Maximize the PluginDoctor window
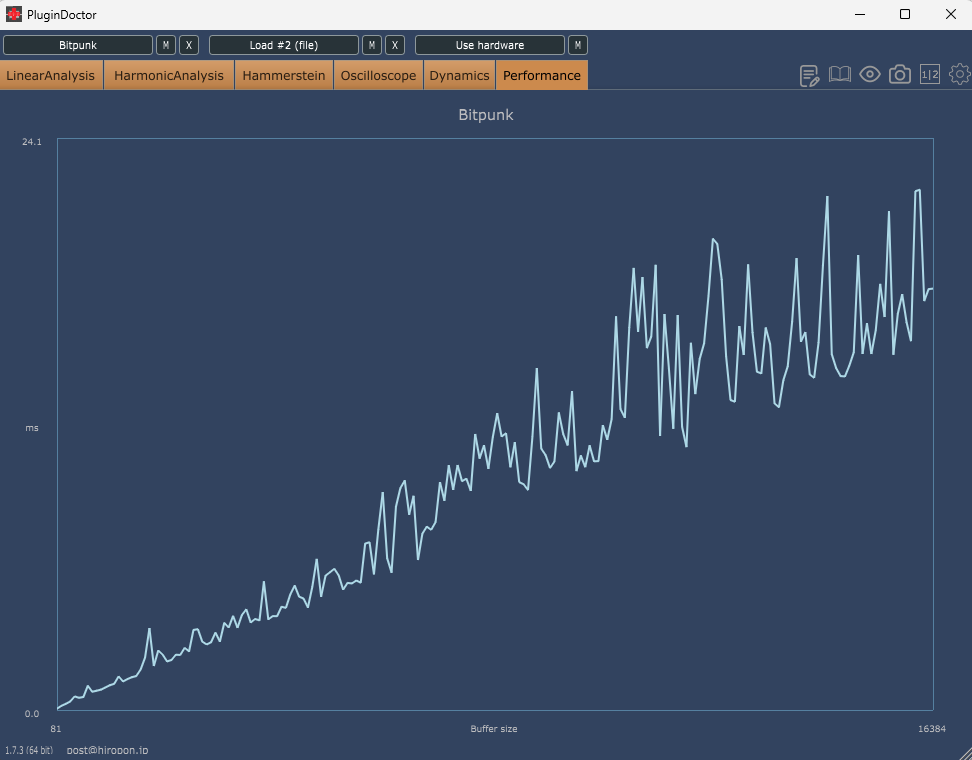This screenshot has width=972, height=760. [x=905, y=14]
